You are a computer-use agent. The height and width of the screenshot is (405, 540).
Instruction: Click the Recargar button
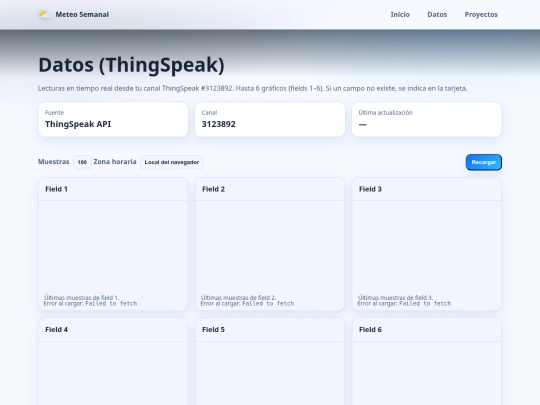point(484,162)
